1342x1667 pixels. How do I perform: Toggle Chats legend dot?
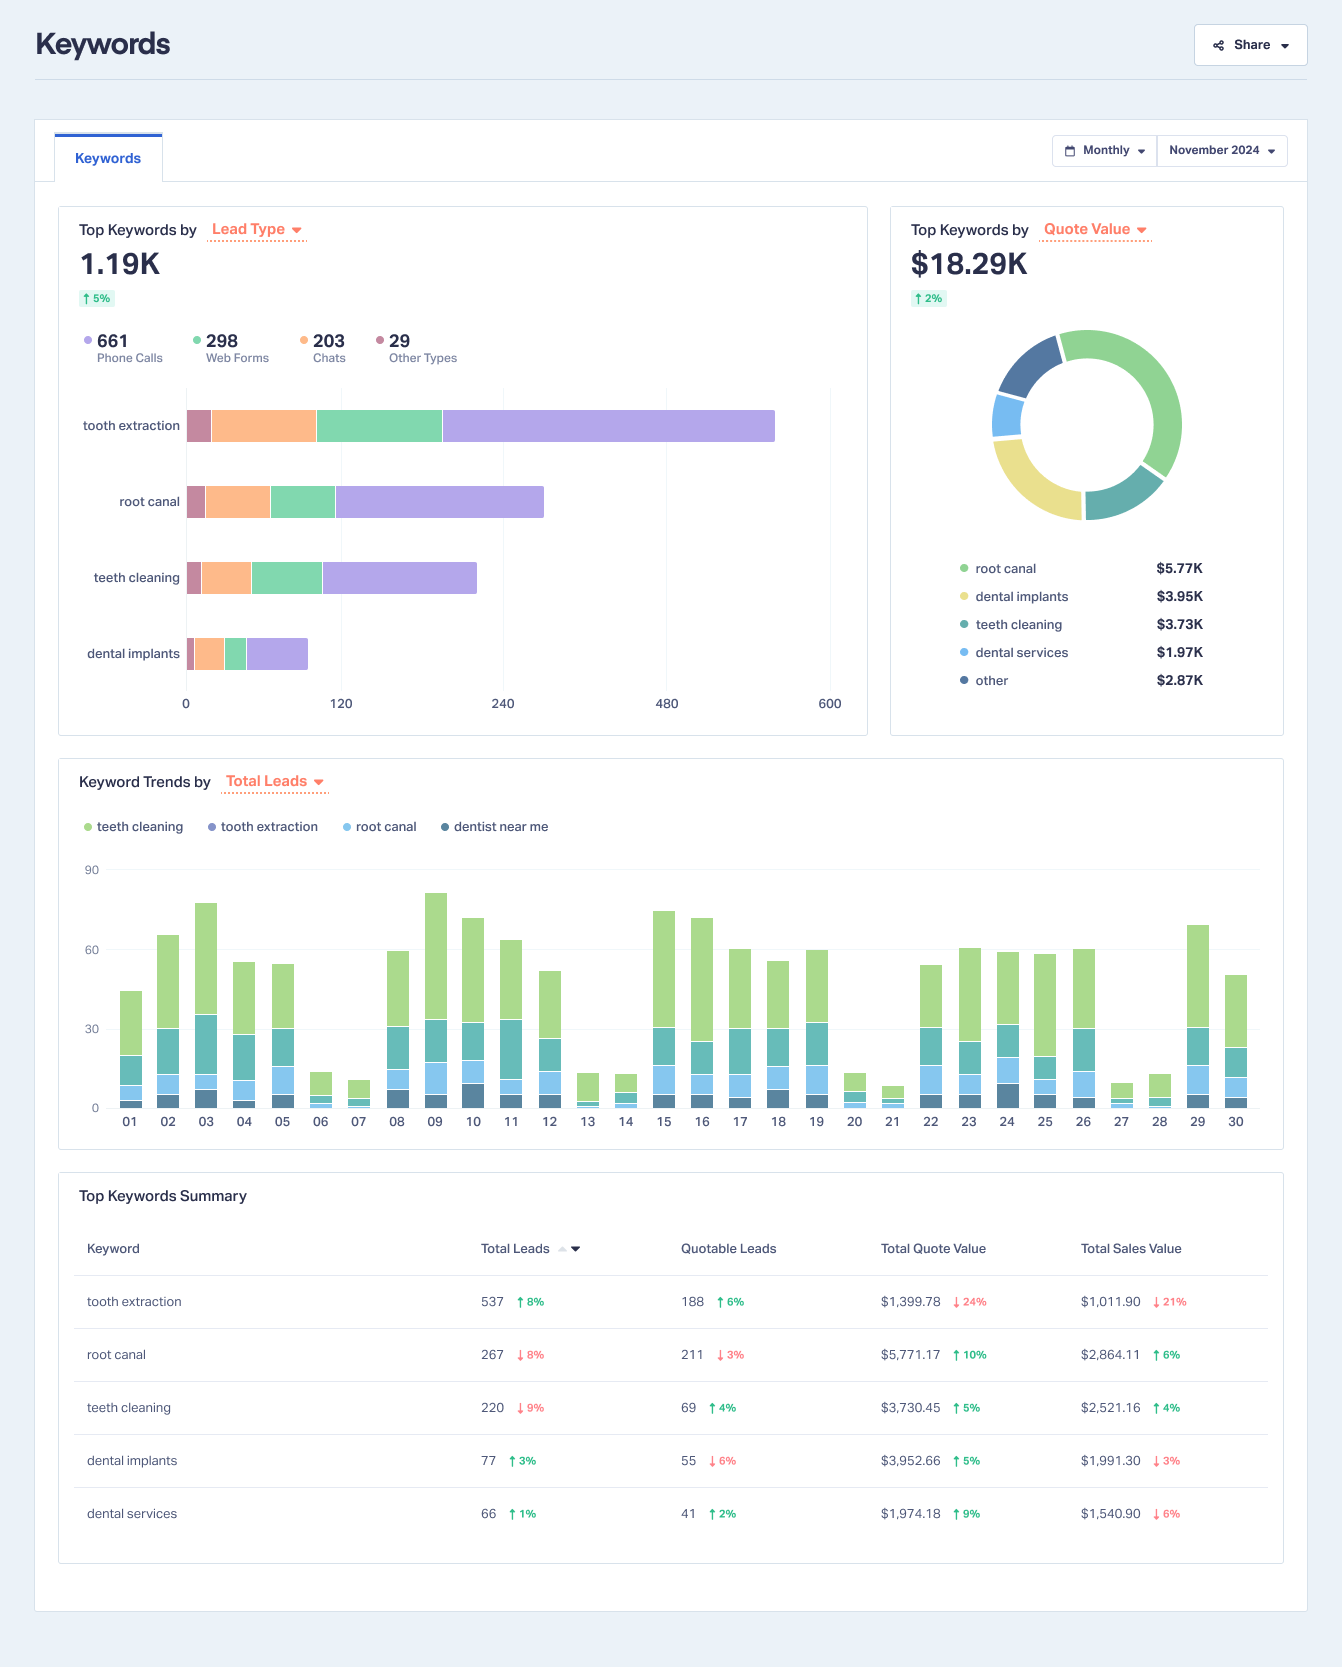tap(304, 340)
